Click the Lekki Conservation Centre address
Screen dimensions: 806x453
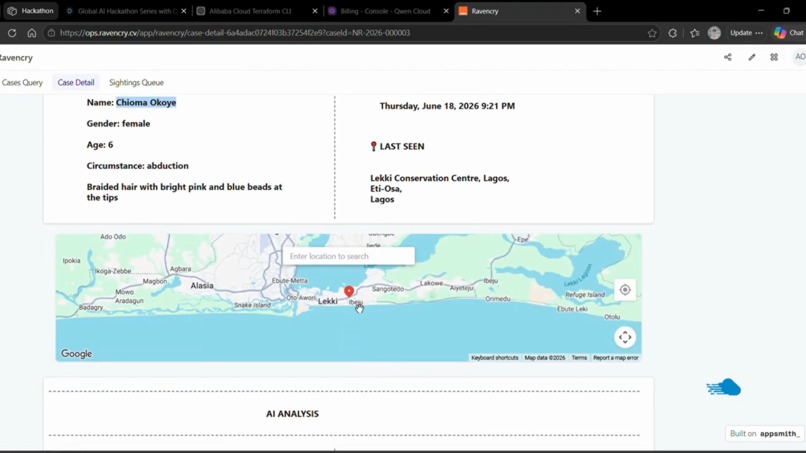(439, 189)
